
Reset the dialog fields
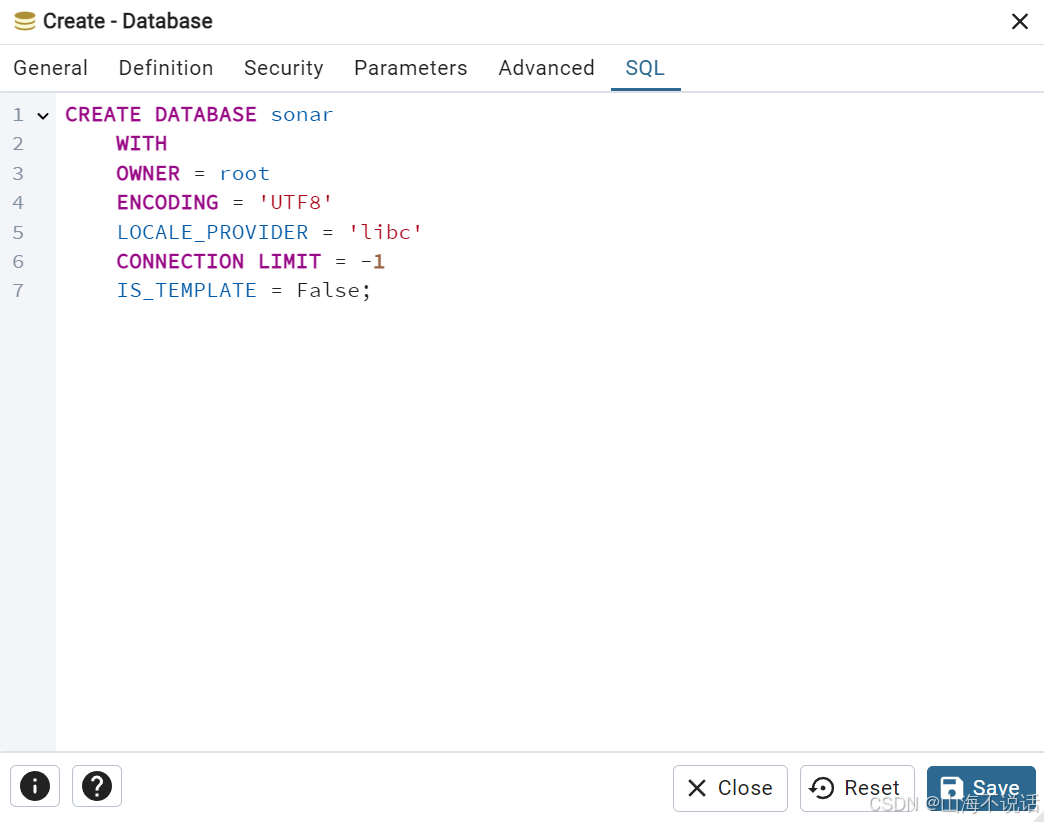pos(856,788)
